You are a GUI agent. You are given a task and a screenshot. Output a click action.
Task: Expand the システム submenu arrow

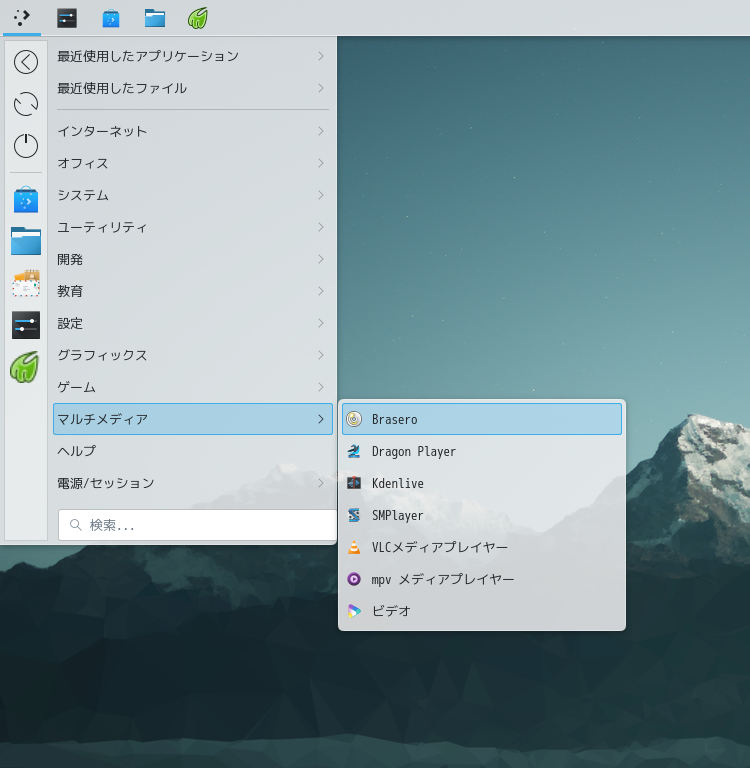point(321,195)
